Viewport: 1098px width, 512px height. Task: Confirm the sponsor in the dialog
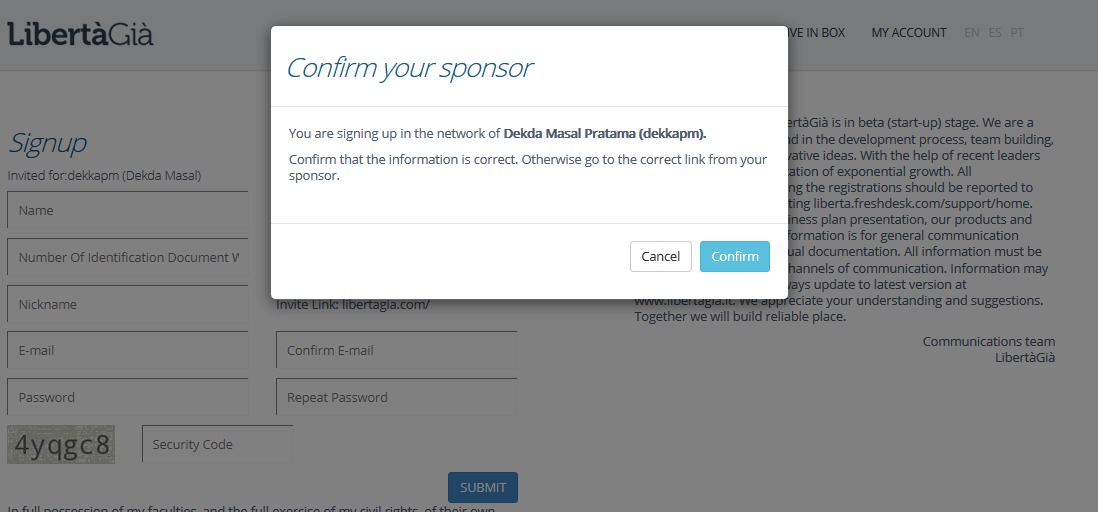[x=735, y=256]
